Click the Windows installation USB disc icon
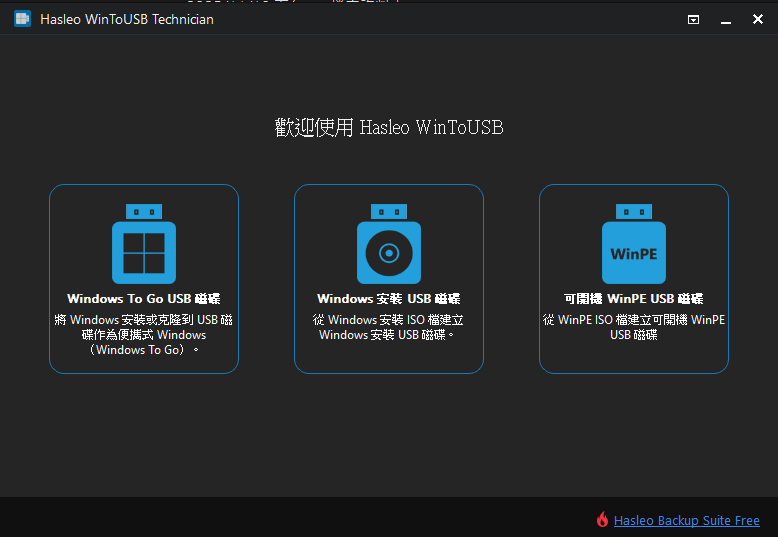 coord(389,252)
